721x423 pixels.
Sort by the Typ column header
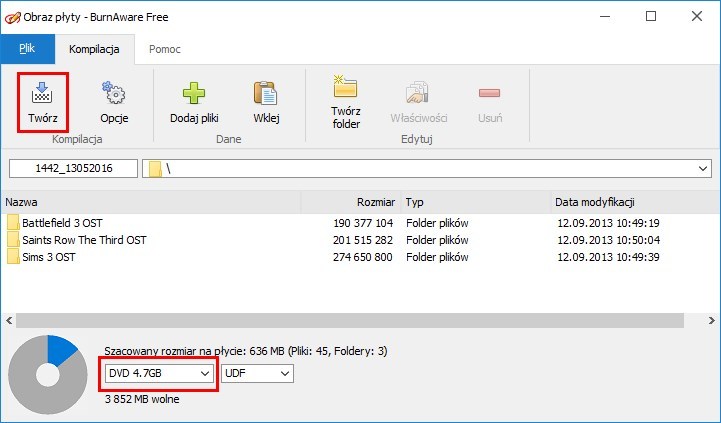coord(476,202)
